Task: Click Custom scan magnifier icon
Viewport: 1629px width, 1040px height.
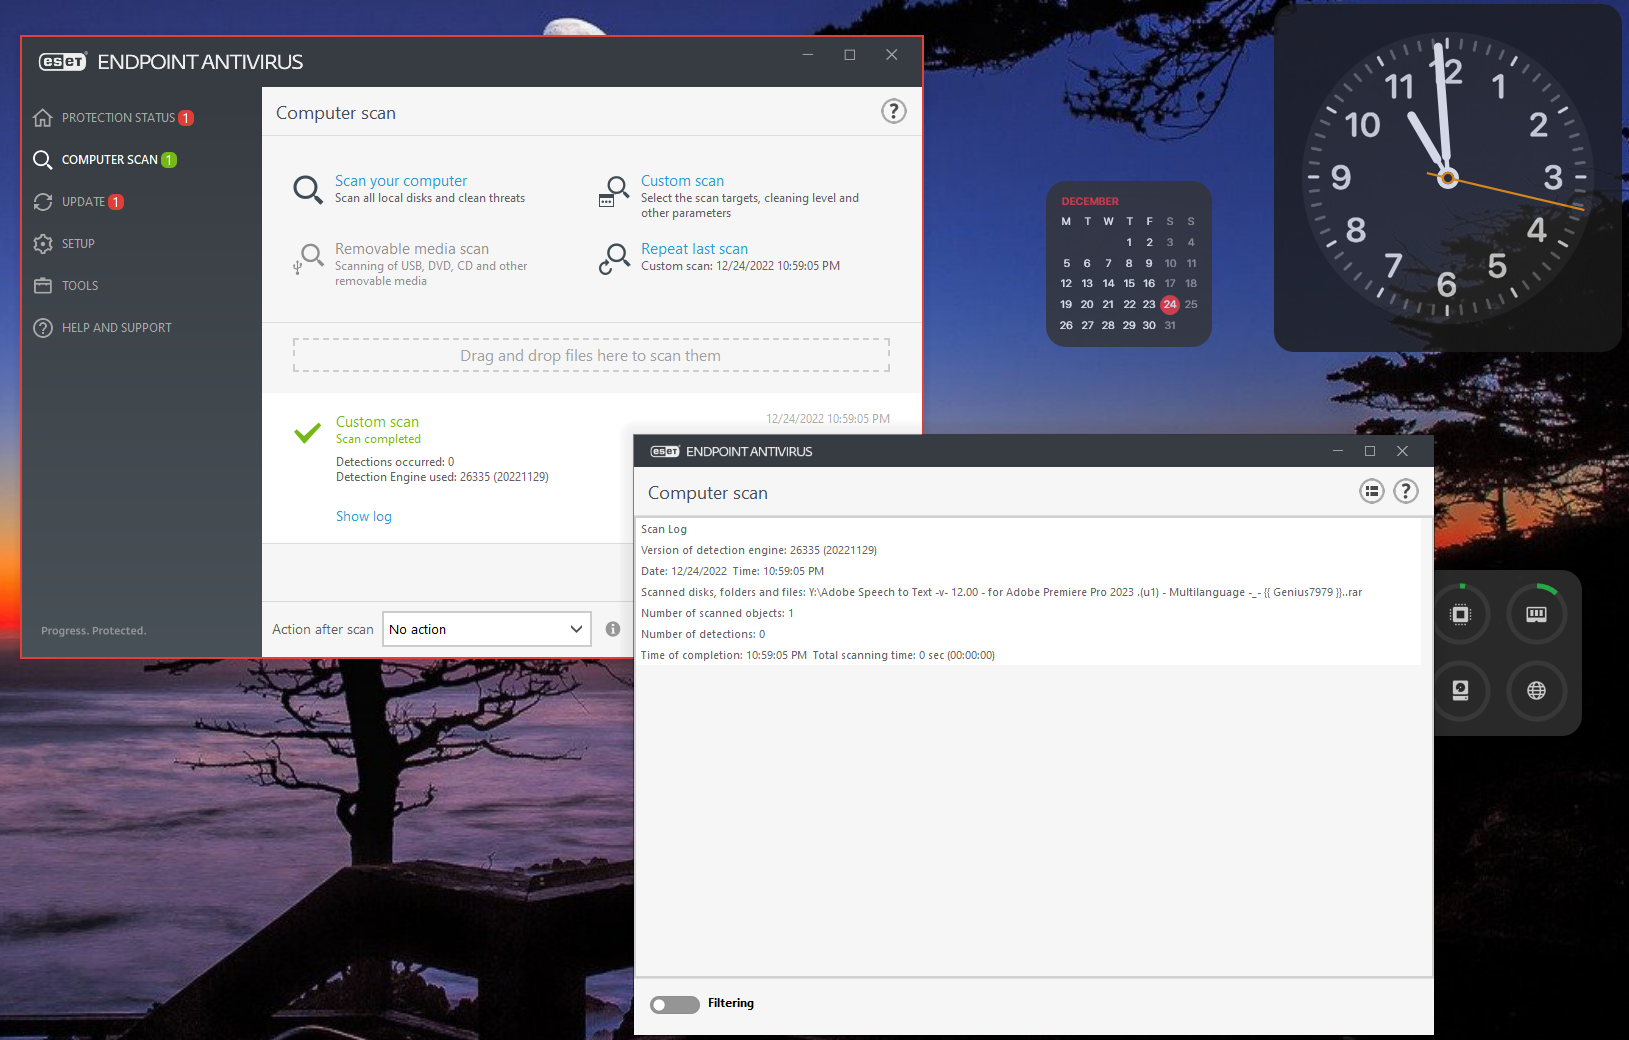Action: pos(613,190)
